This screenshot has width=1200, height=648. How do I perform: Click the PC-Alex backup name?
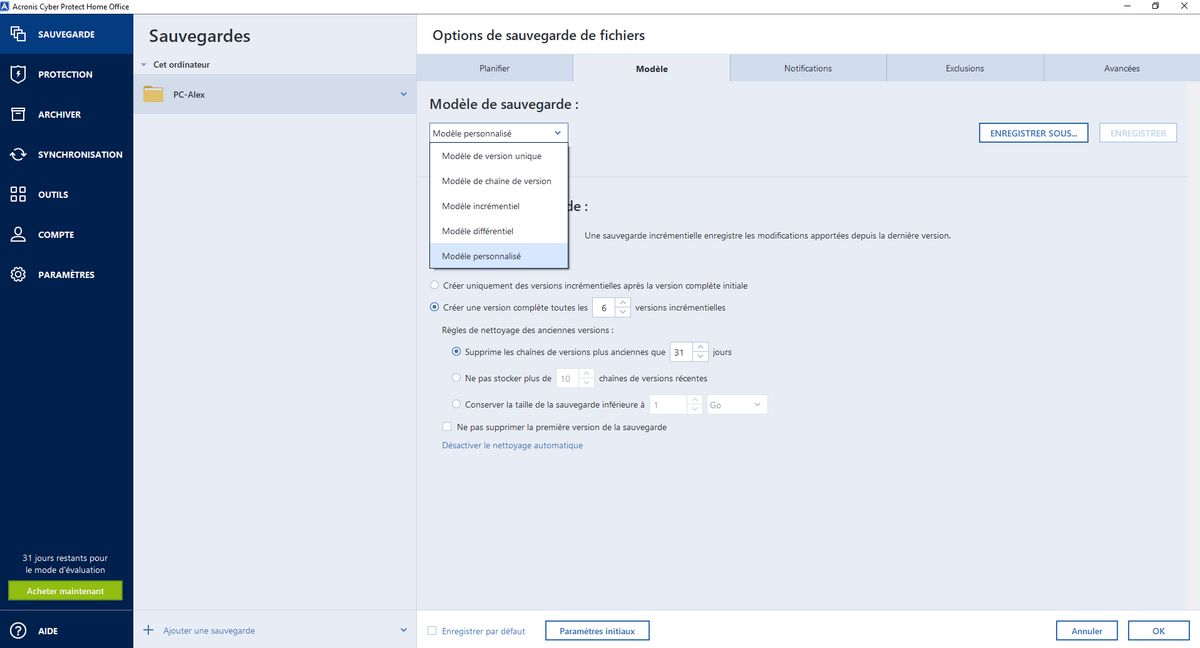point(190,95)
